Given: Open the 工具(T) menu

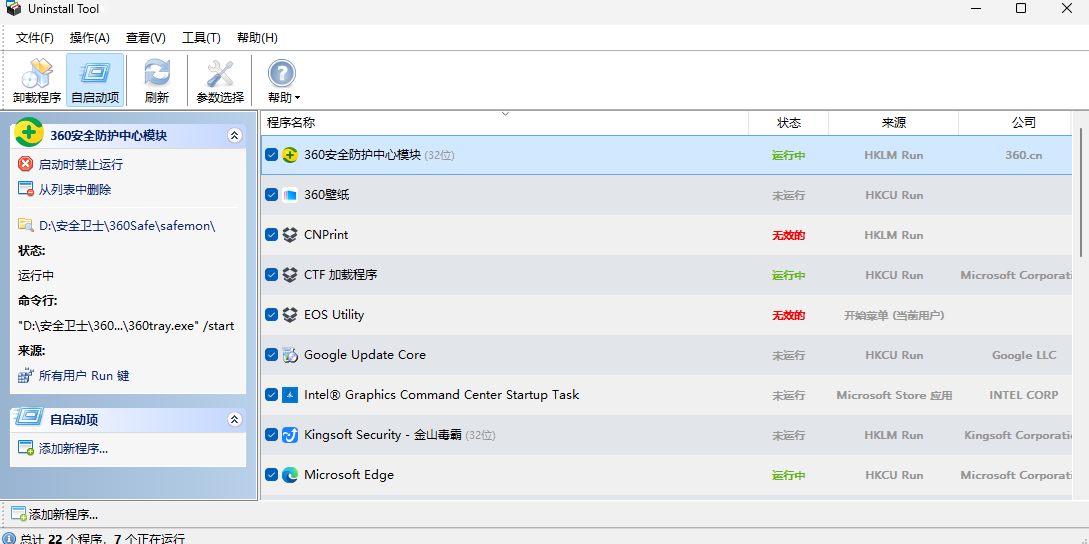Looking at the screenshot, I should 201,38.
